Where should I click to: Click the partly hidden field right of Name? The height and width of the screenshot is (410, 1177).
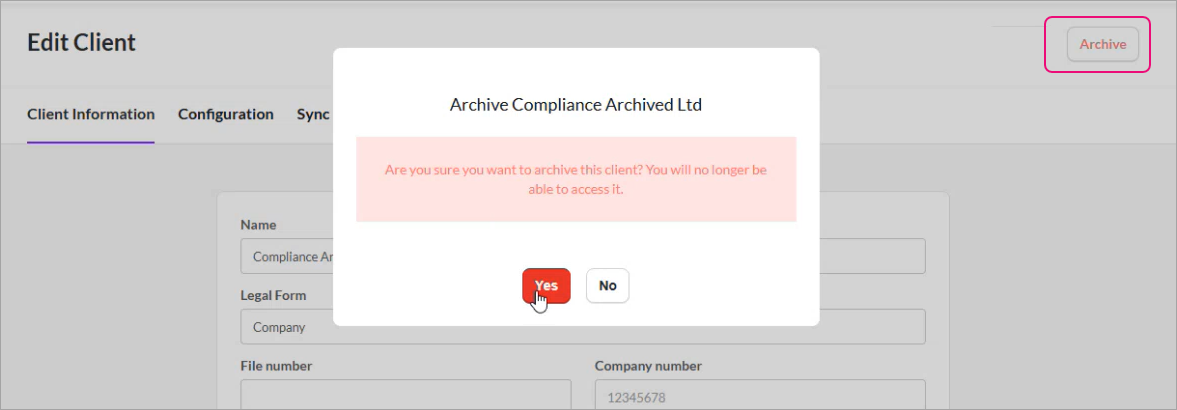pos(872,256)
